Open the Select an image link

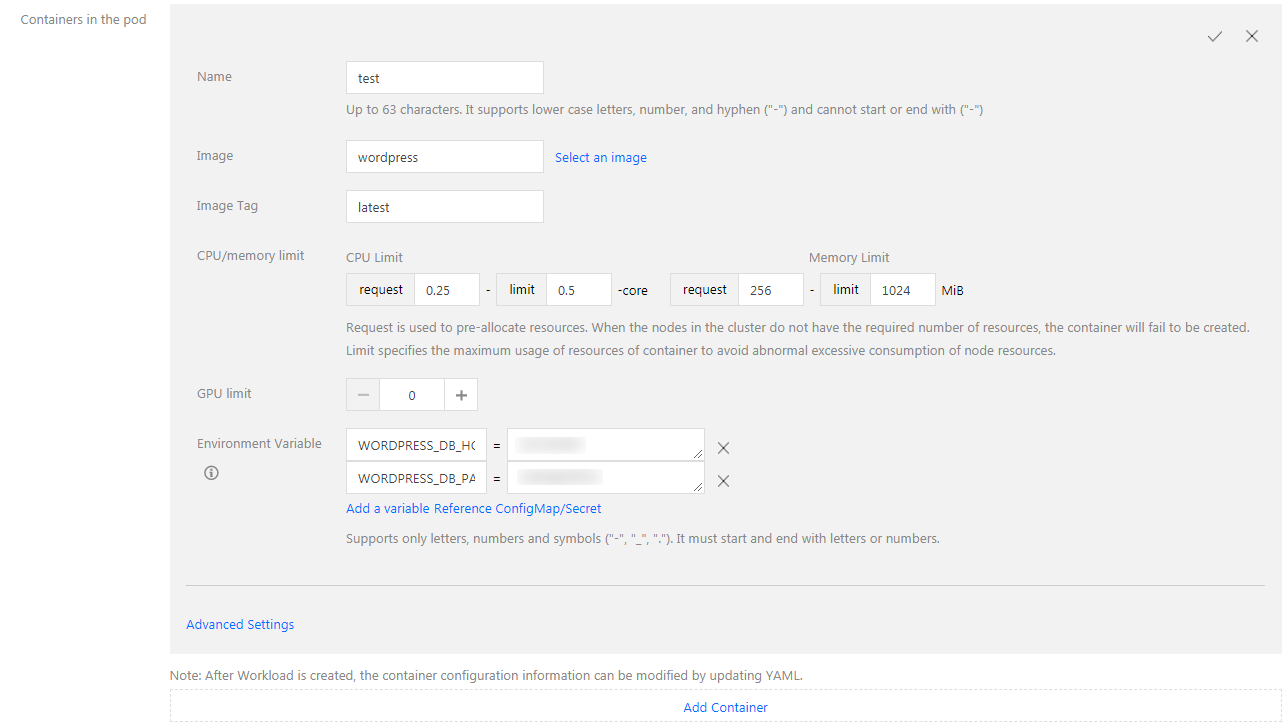(600, 157)
